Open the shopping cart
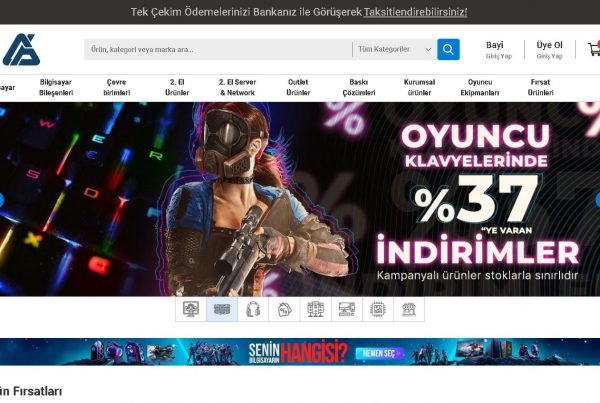Image resolution: width=600 pixels, height=403 pixels. tap(594, 49)
